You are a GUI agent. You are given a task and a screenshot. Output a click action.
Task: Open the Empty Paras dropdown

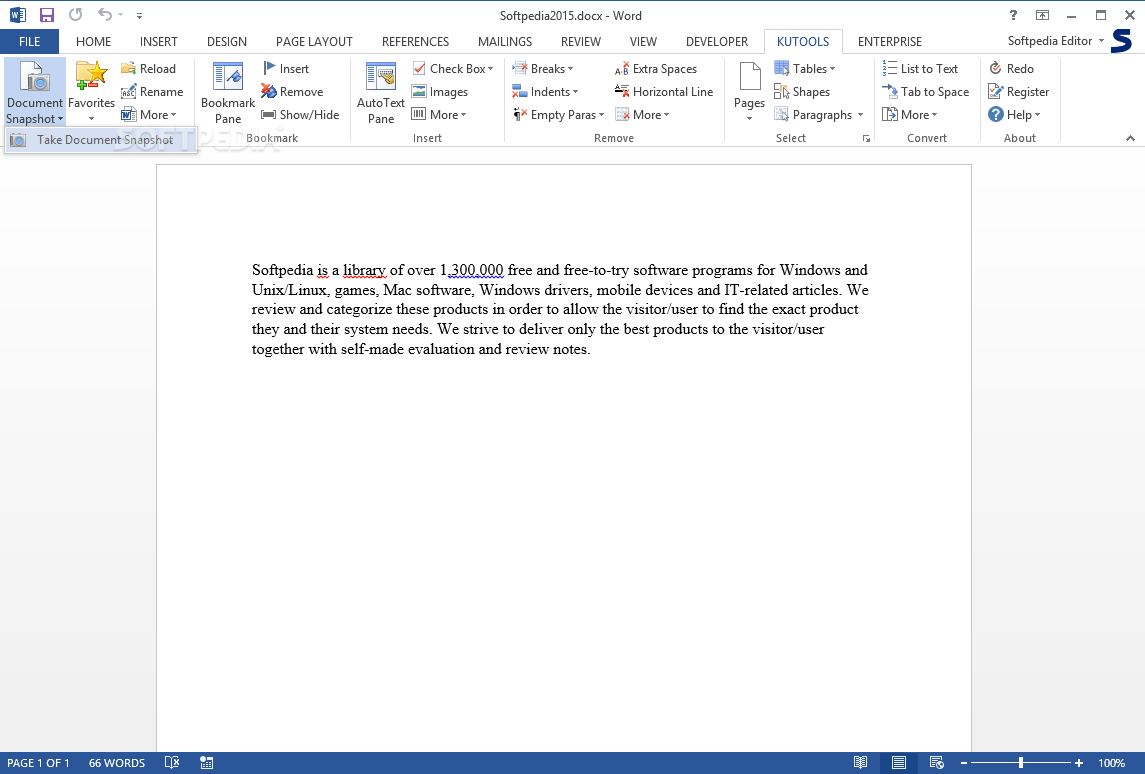pos(602,115)
